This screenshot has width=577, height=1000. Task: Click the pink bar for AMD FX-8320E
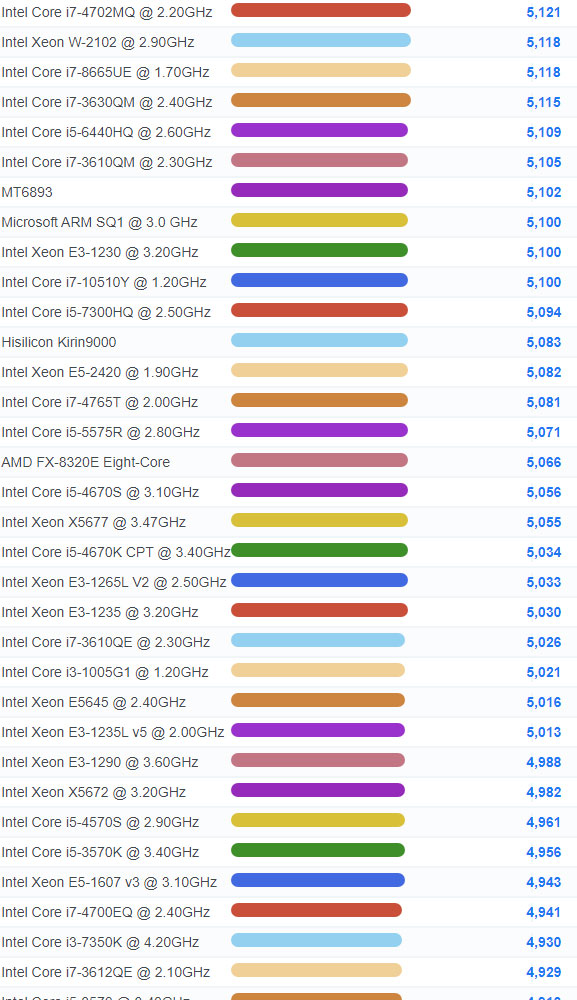pyautogui.click(x=319, y=460)
